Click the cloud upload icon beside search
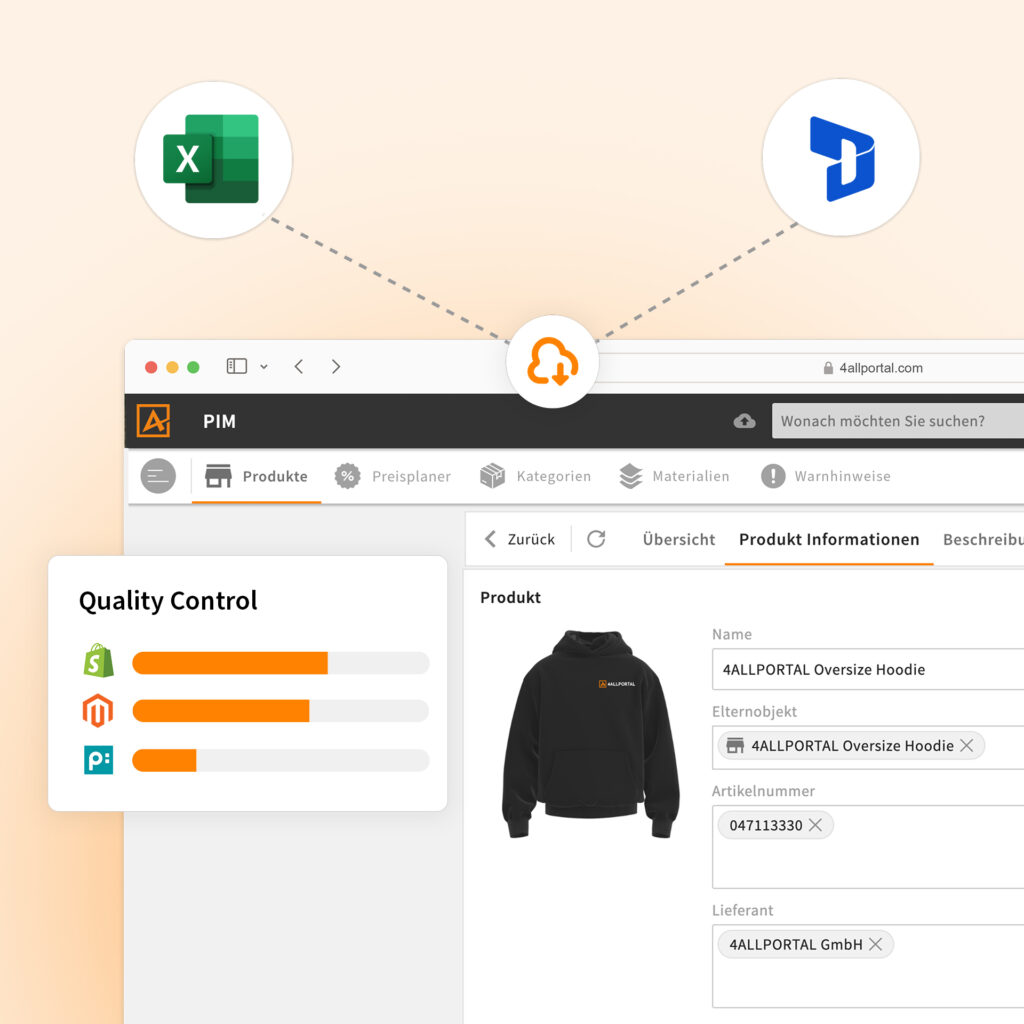Viewport: 1024px width, 1024px height. click(744, 421)
